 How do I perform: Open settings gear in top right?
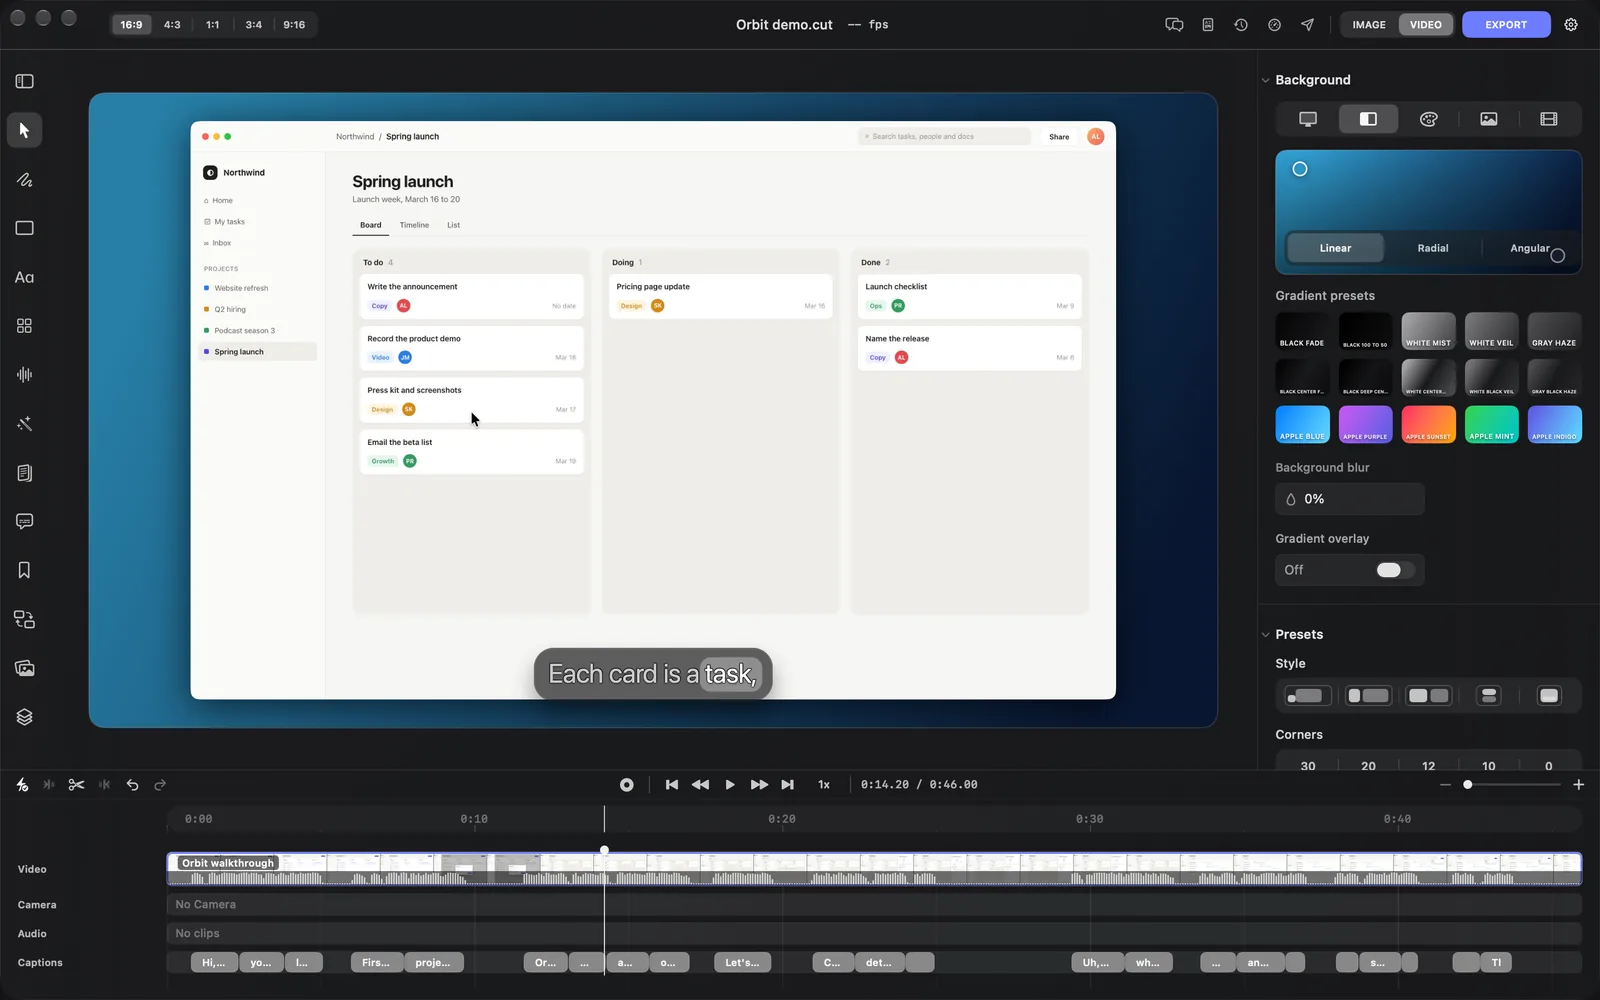click(1571, 25)
